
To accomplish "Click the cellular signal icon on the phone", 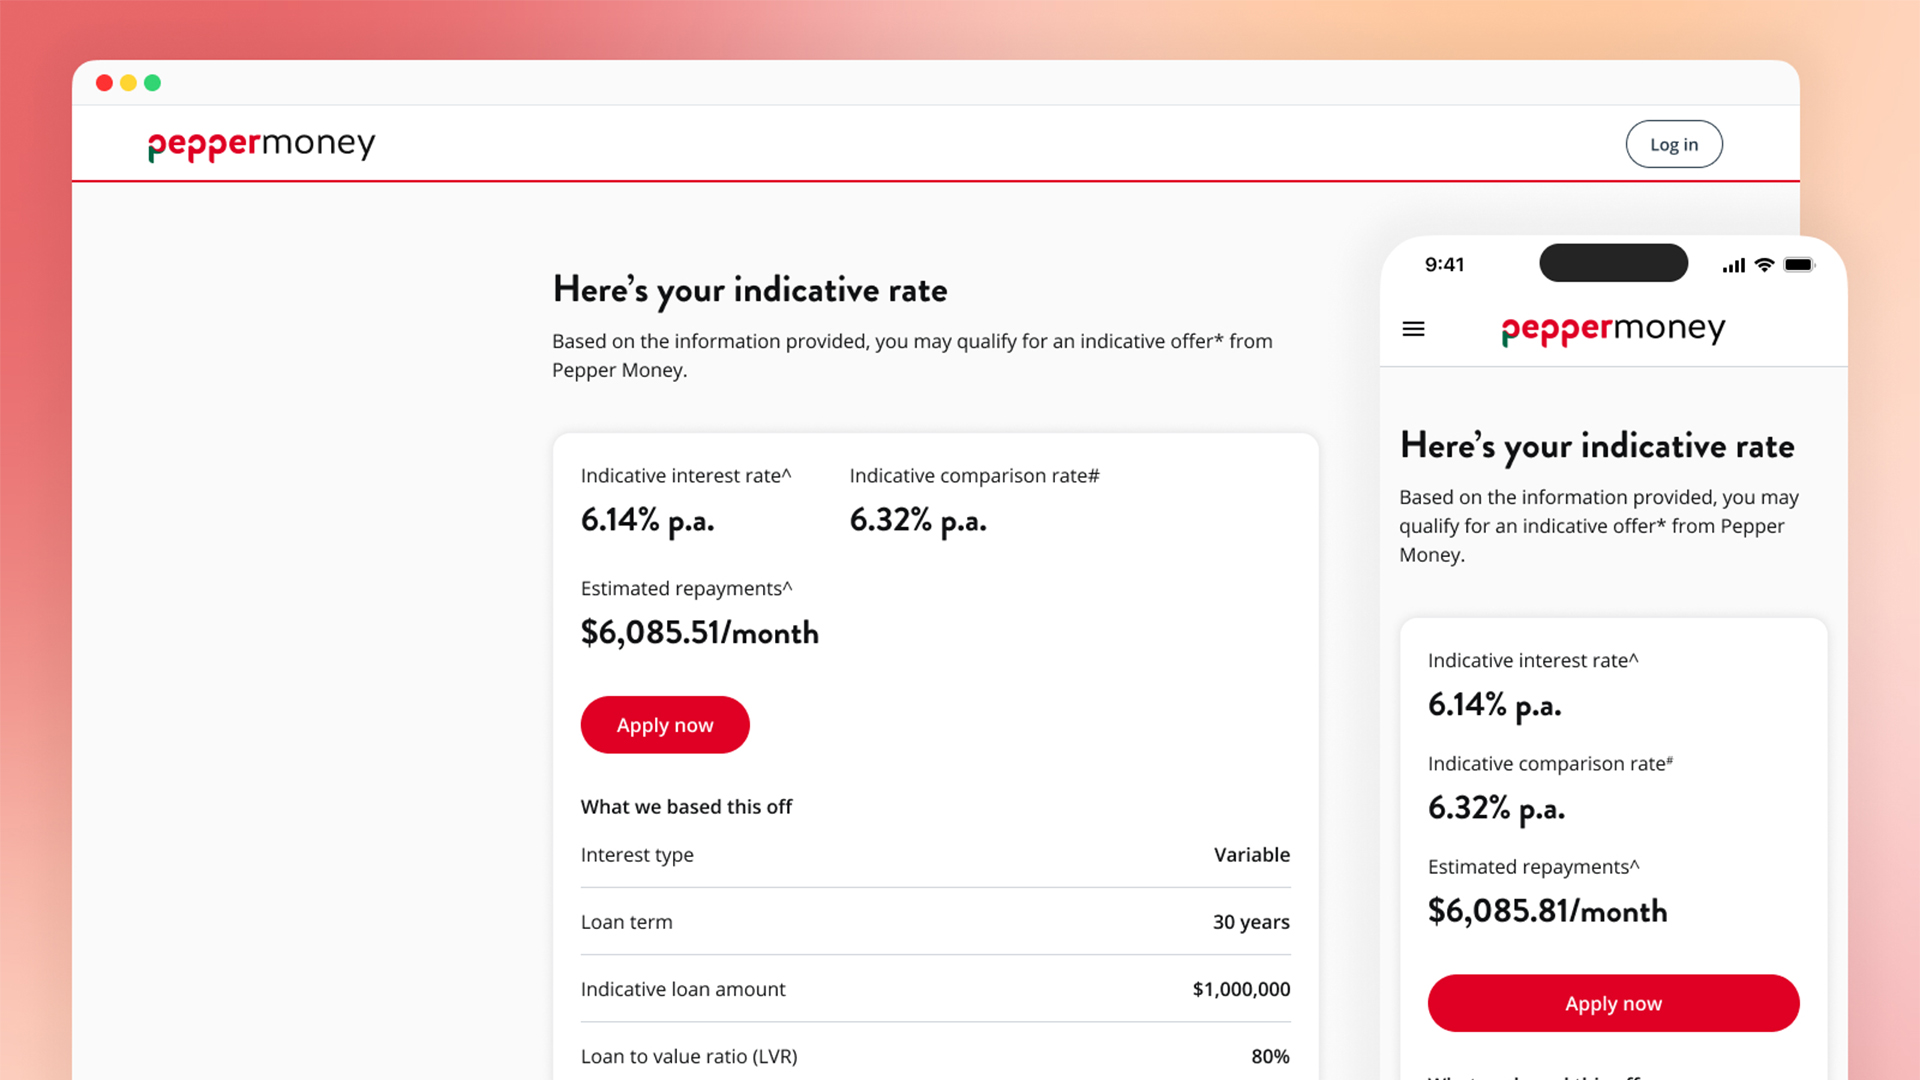I will (x=1732, y=264).
